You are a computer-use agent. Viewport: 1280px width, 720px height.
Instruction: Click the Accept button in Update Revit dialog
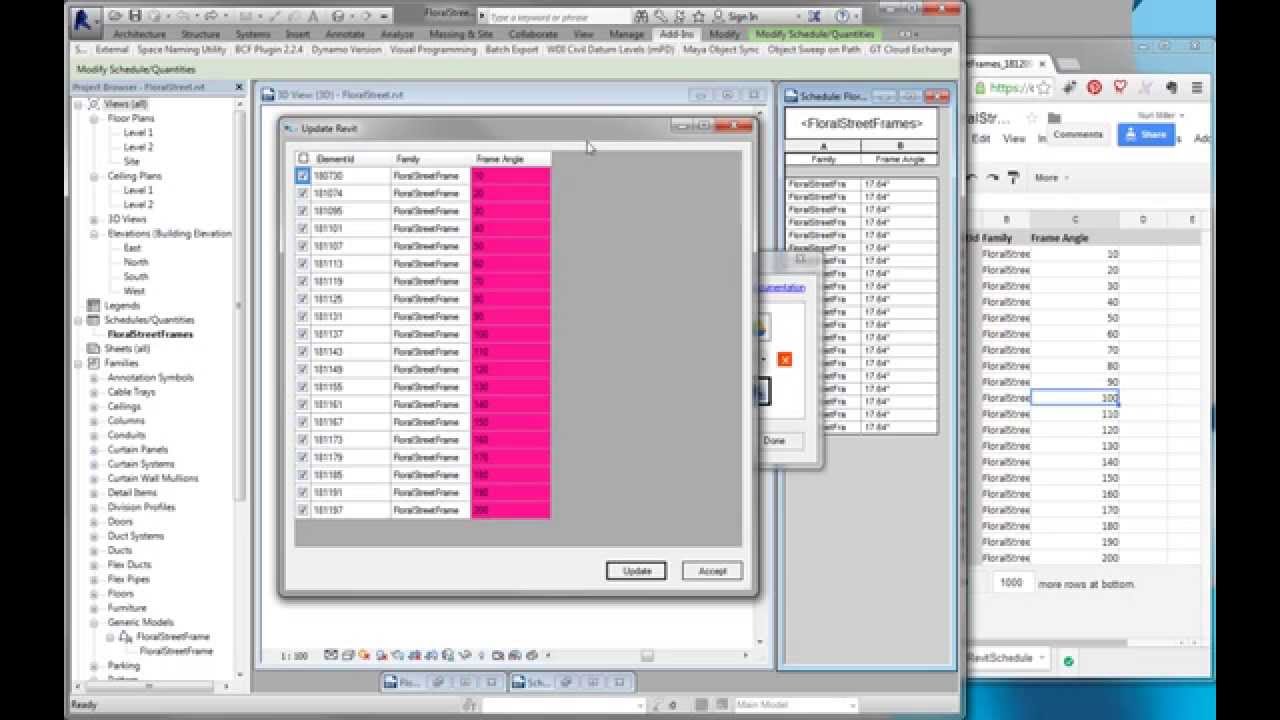point(712,571)
